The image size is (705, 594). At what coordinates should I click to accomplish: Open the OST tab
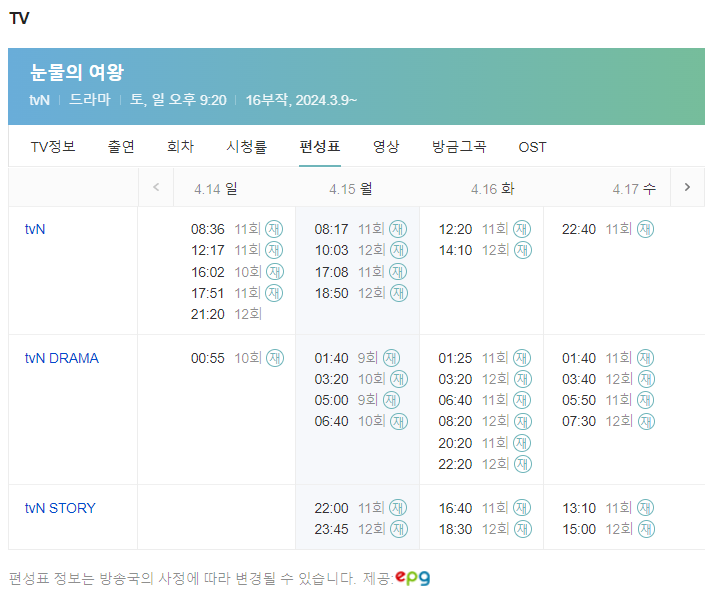click(x=532, y=147)
